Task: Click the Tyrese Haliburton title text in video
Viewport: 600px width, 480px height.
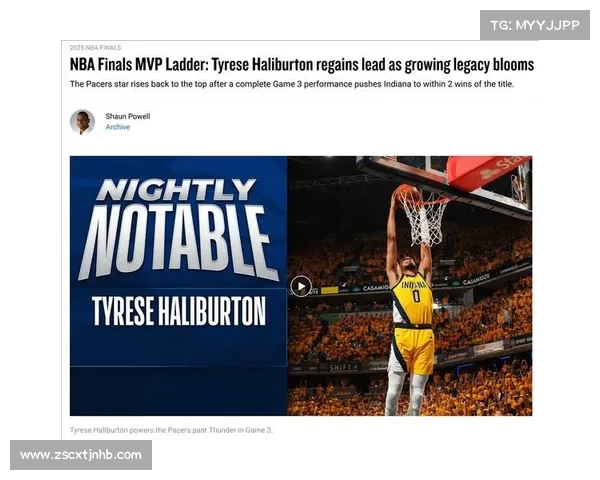Action: pos(179,310)
